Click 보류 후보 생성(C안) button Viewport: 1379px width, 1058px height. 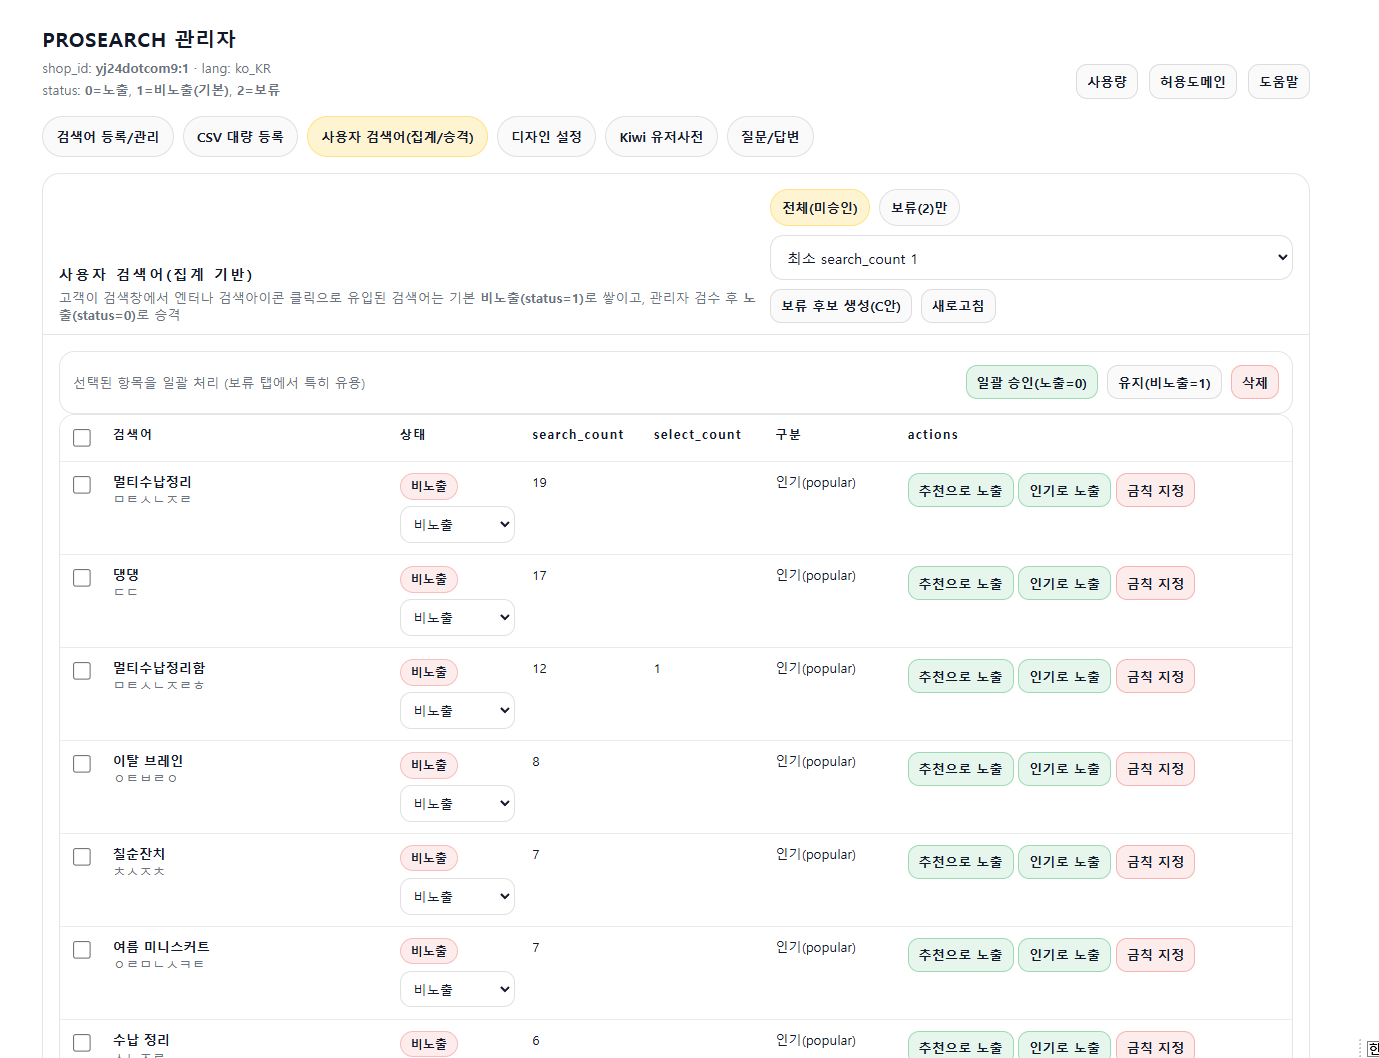[x=840, y=305]
